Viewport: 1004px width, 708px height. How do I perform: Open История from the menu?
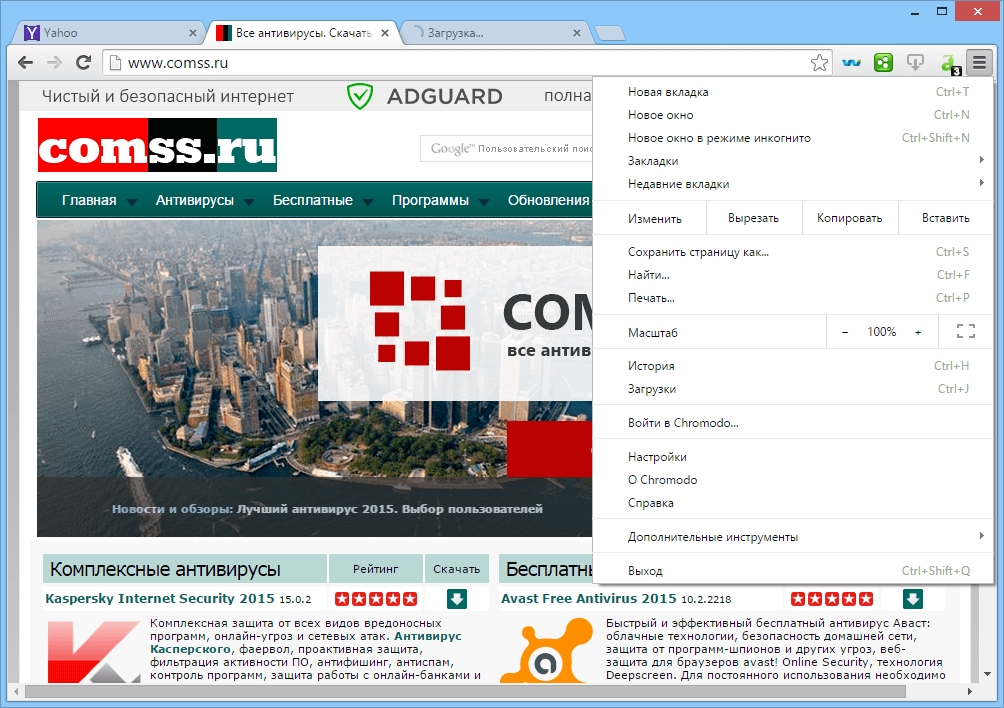(x=794, y=366)
